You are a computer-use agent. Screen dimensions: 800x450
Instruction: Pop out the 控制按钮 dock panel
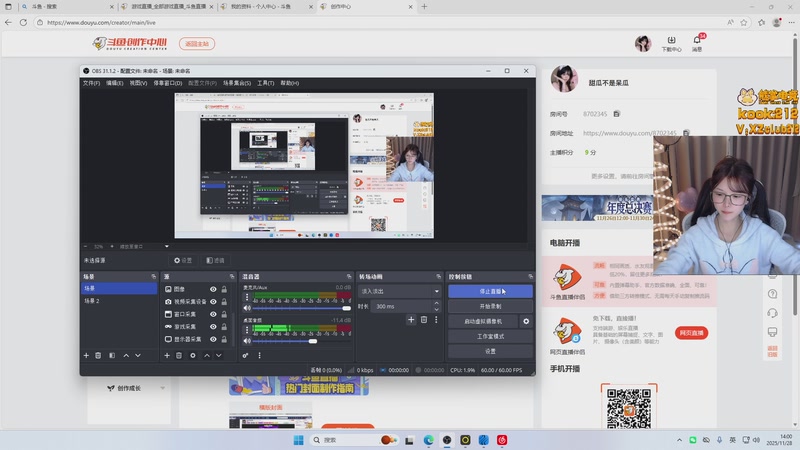tap(531, 277)
